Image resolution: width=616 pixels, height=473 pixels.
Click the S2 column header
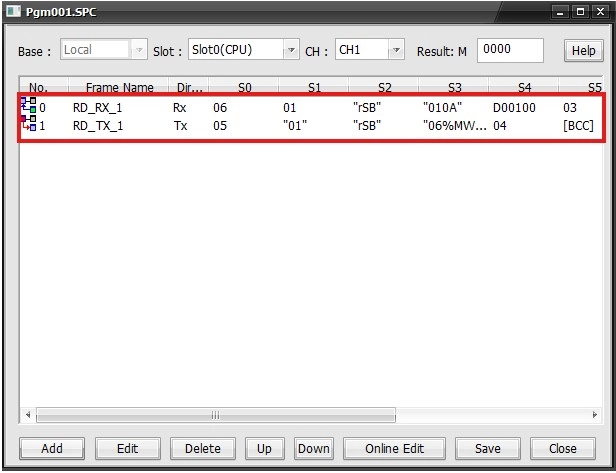pyautogui.click(x=384, y=86)
